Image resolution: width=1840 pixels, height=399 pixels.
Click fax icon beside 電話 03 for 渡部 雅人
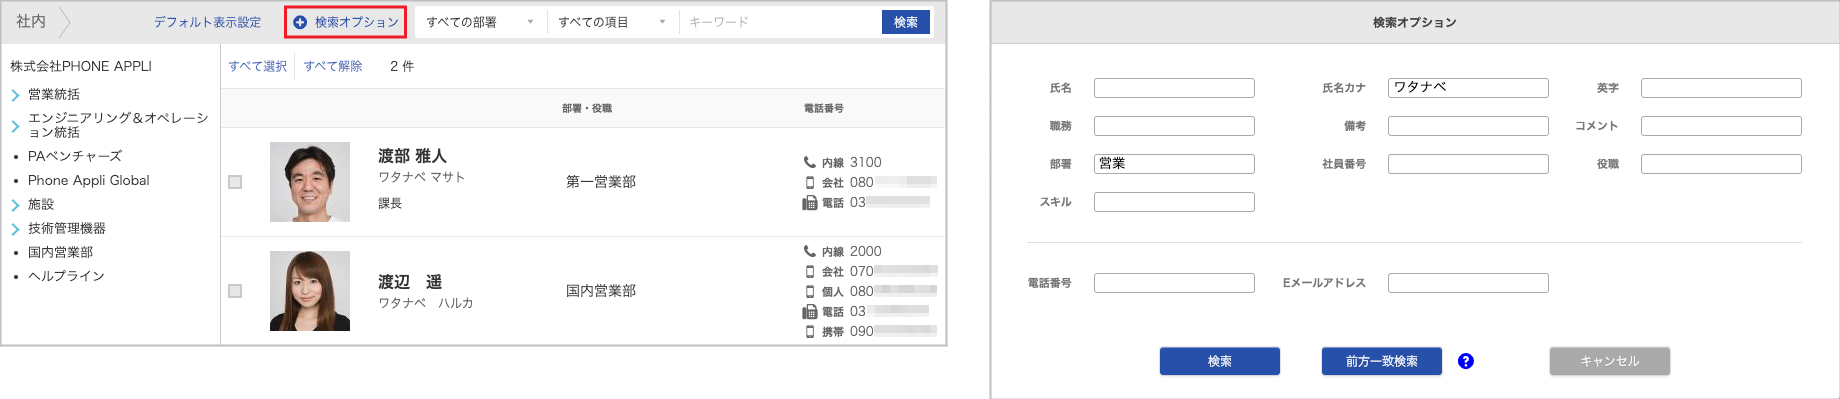pos(810,202)
